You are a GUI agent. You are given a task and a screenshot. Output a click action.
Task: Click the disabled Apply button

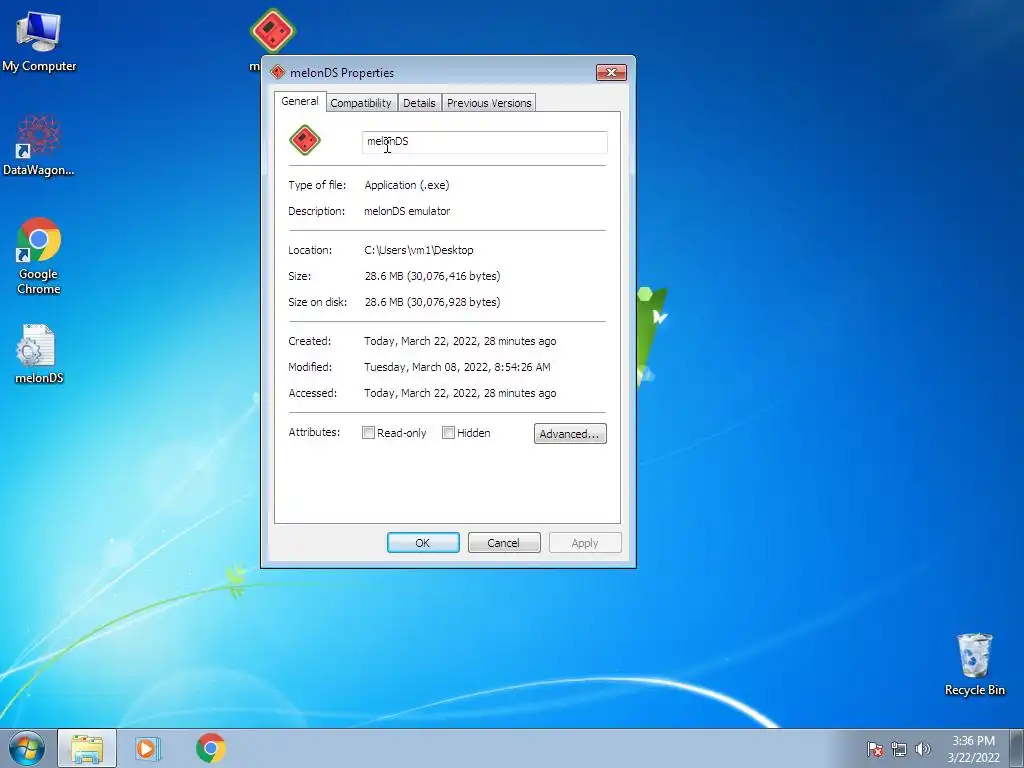point(584,543)
